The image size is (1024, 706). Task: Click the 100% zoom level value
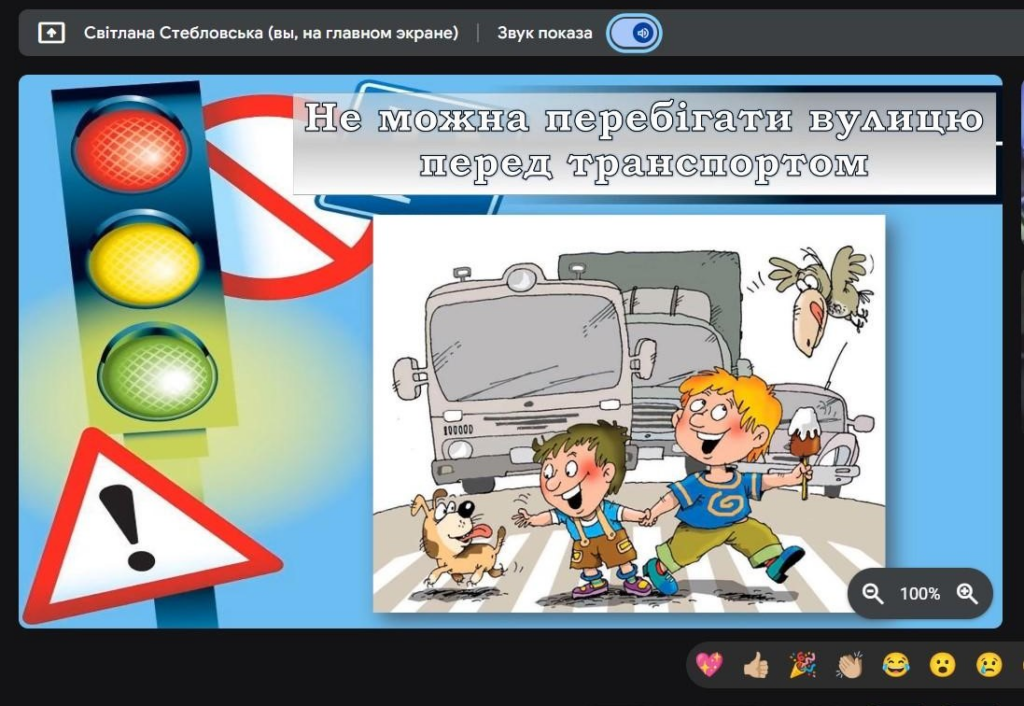click(x=920, y=594)
